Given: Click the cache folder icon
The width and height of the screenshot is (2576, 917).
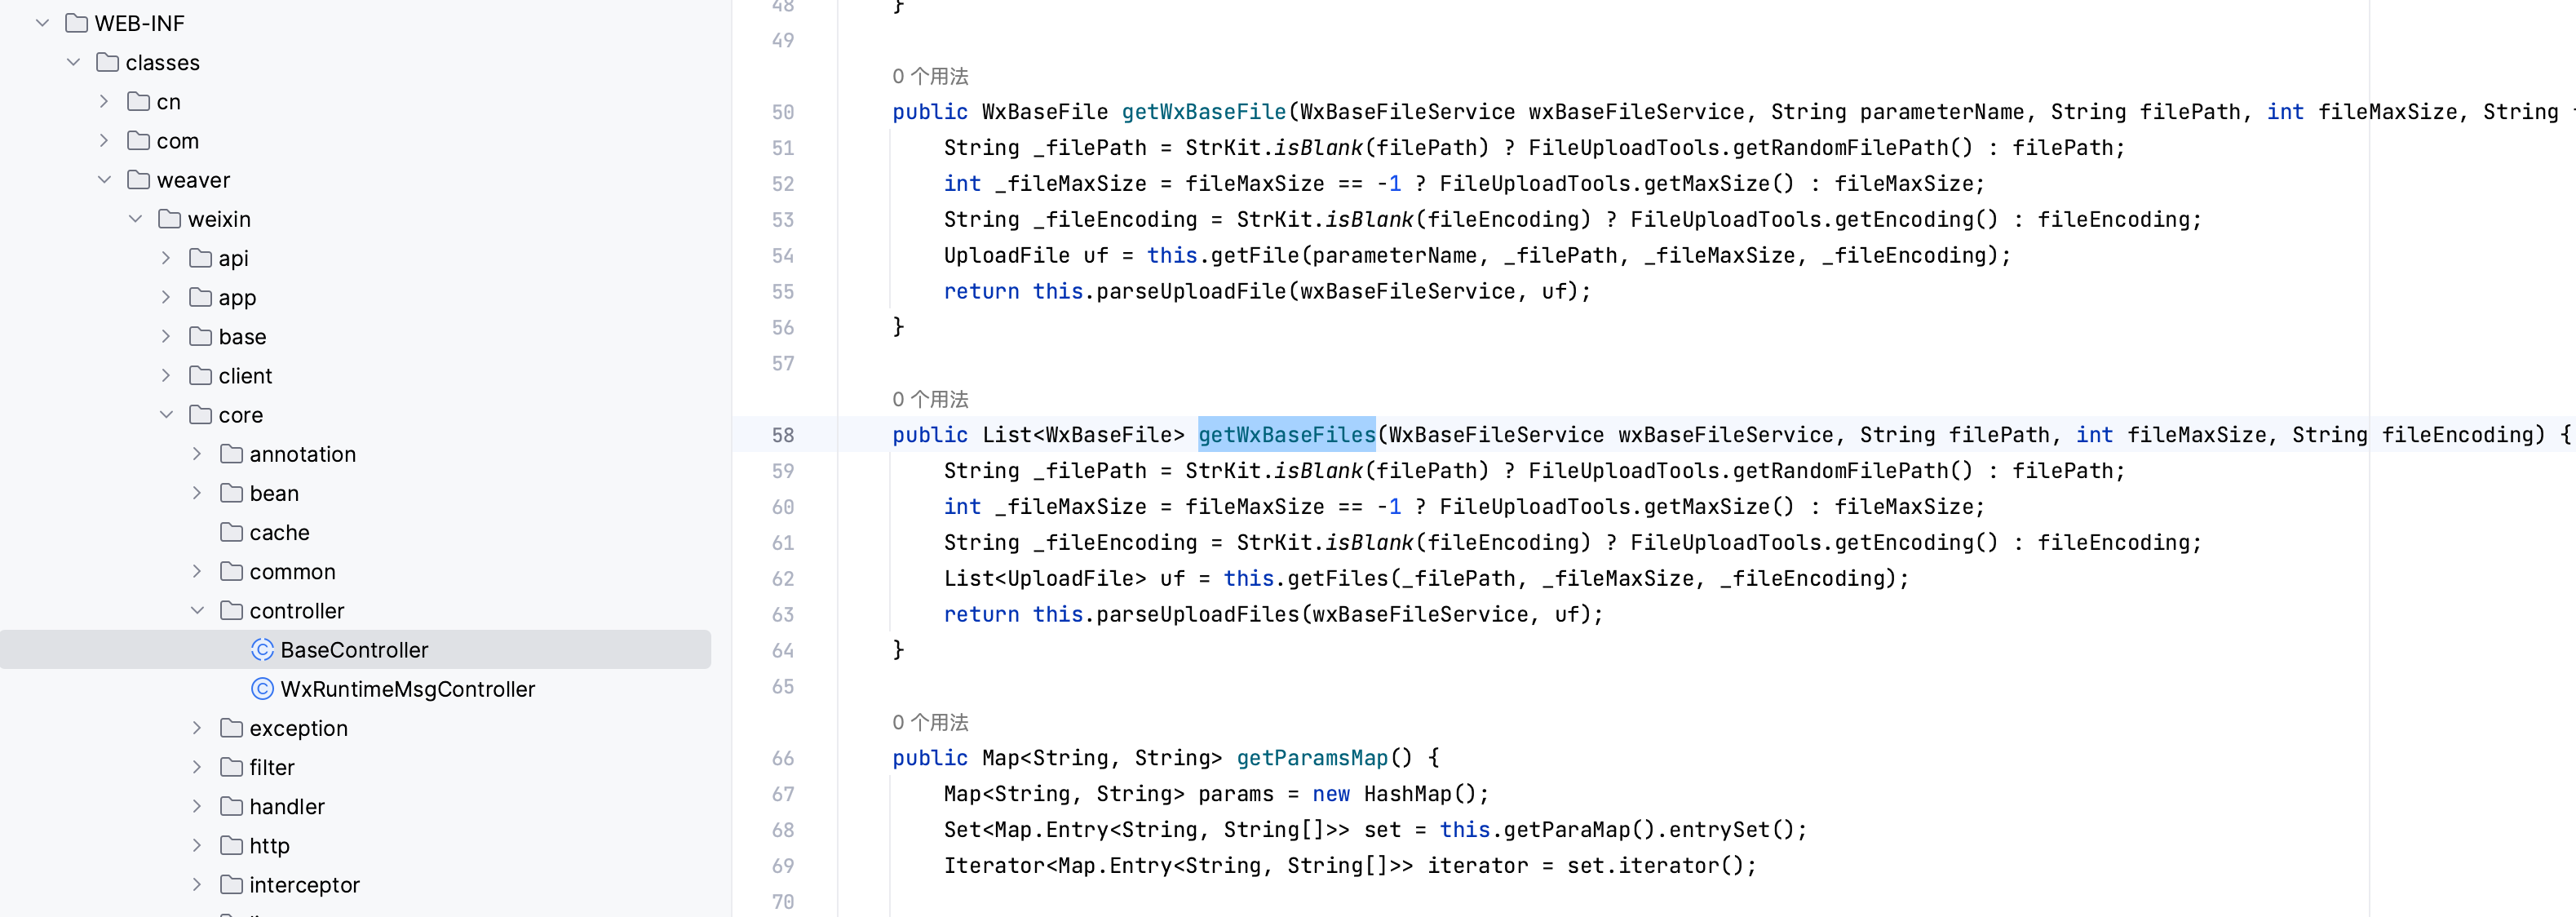Looking at the screenshot, I should tap(231, 532).
